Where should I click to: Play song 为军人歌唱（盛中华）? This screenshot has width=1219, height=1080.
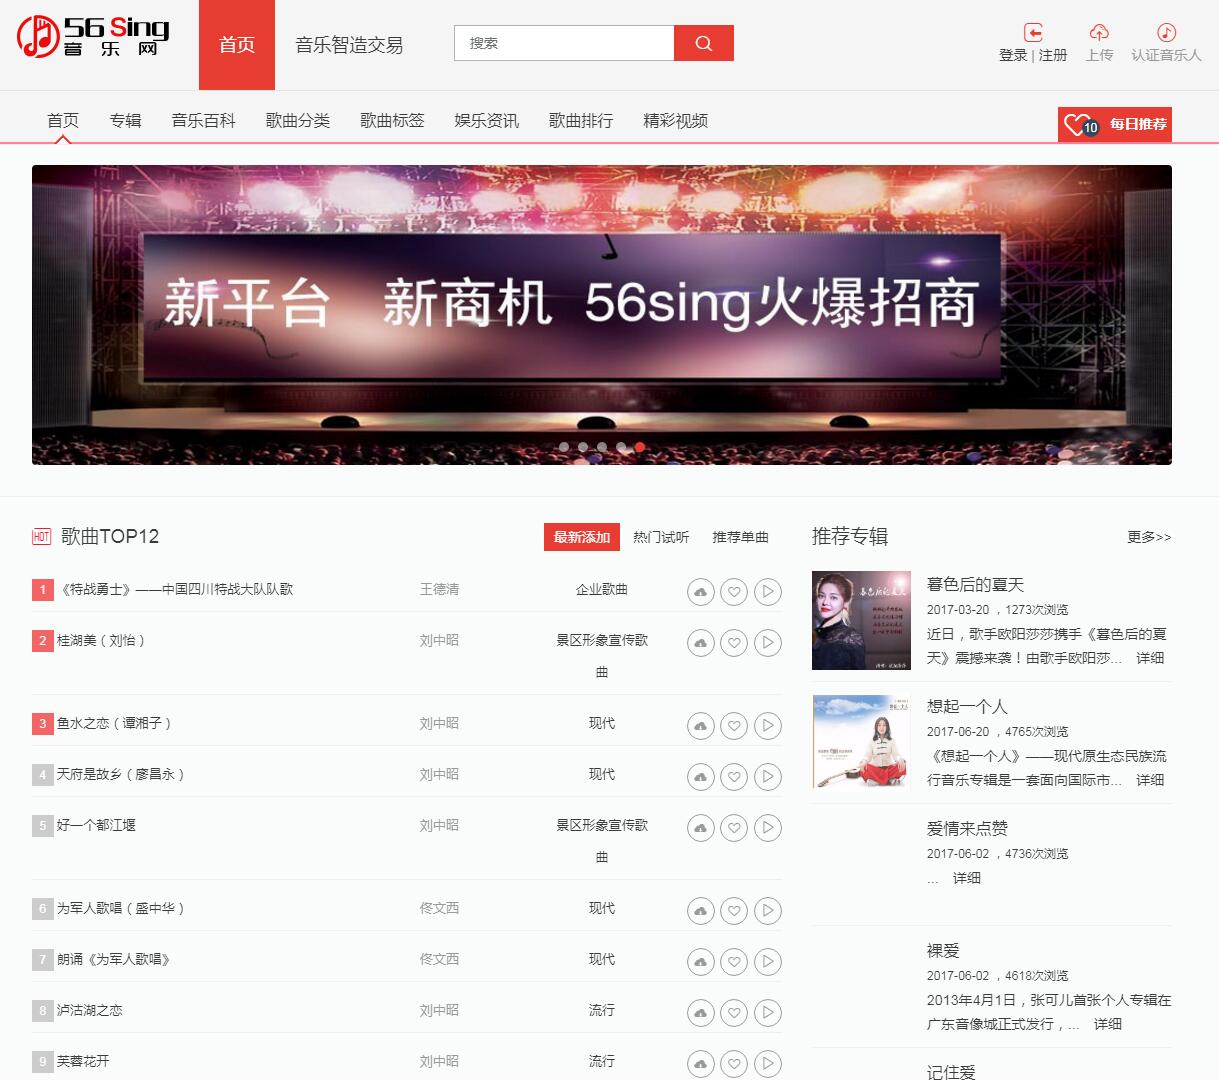(x=767, y=911)
